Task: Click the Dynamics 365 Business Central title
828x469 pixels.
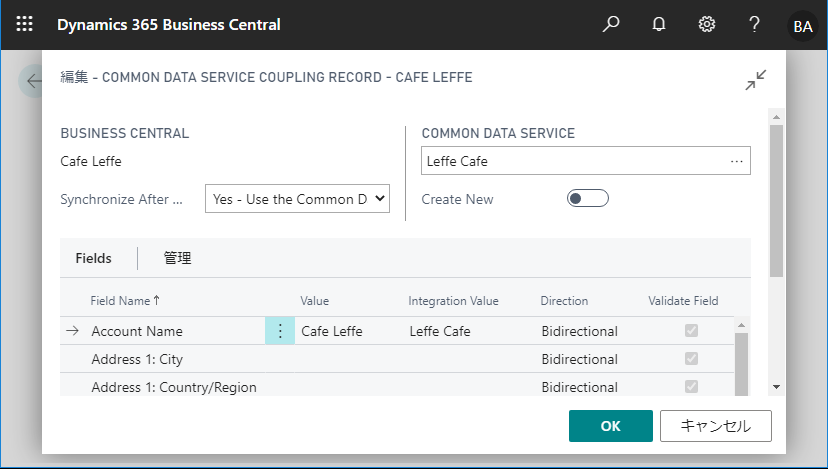Action: (x=168, y=25)
